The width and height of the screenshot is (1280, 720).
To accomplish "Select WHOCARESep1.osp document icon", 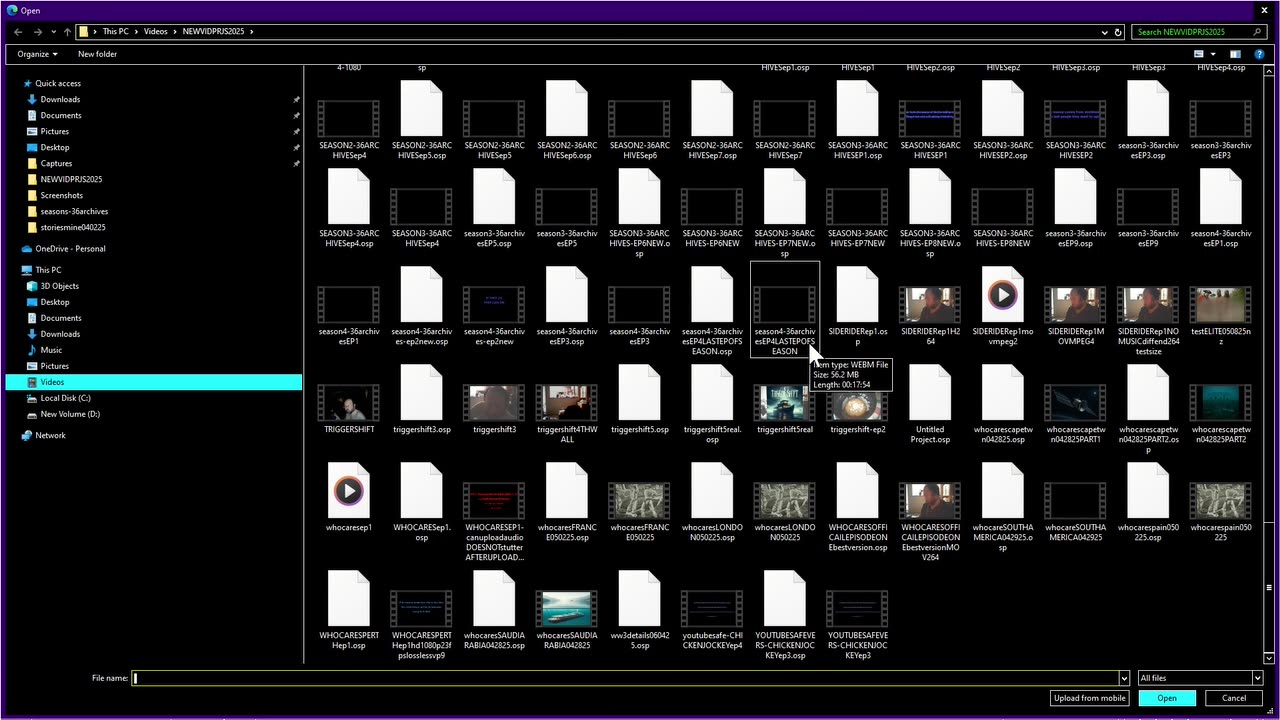I will tap(422, 490).
